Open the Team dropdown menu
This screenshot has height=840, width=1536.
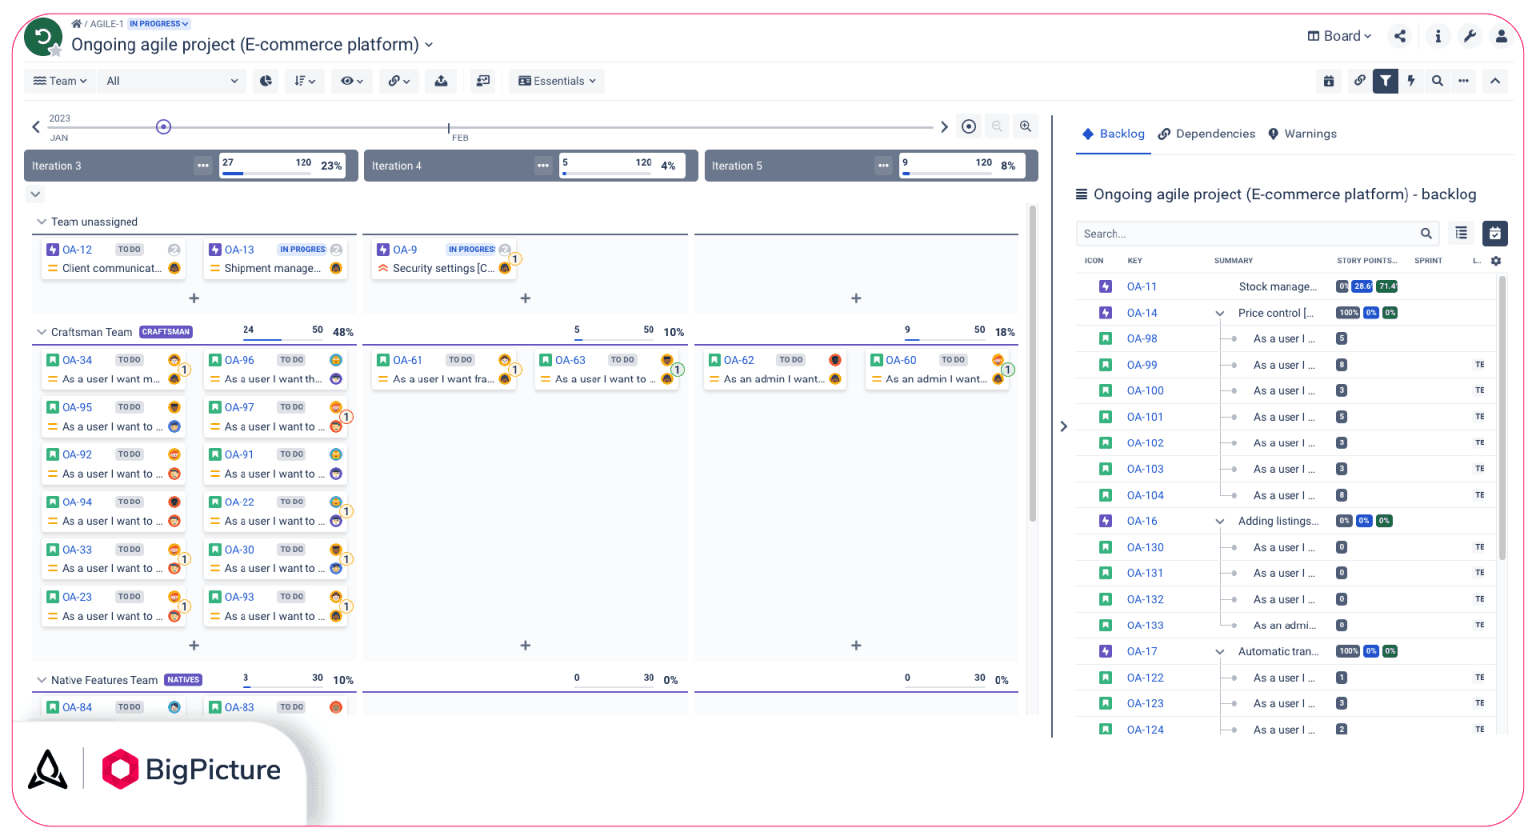click(60, 81)
